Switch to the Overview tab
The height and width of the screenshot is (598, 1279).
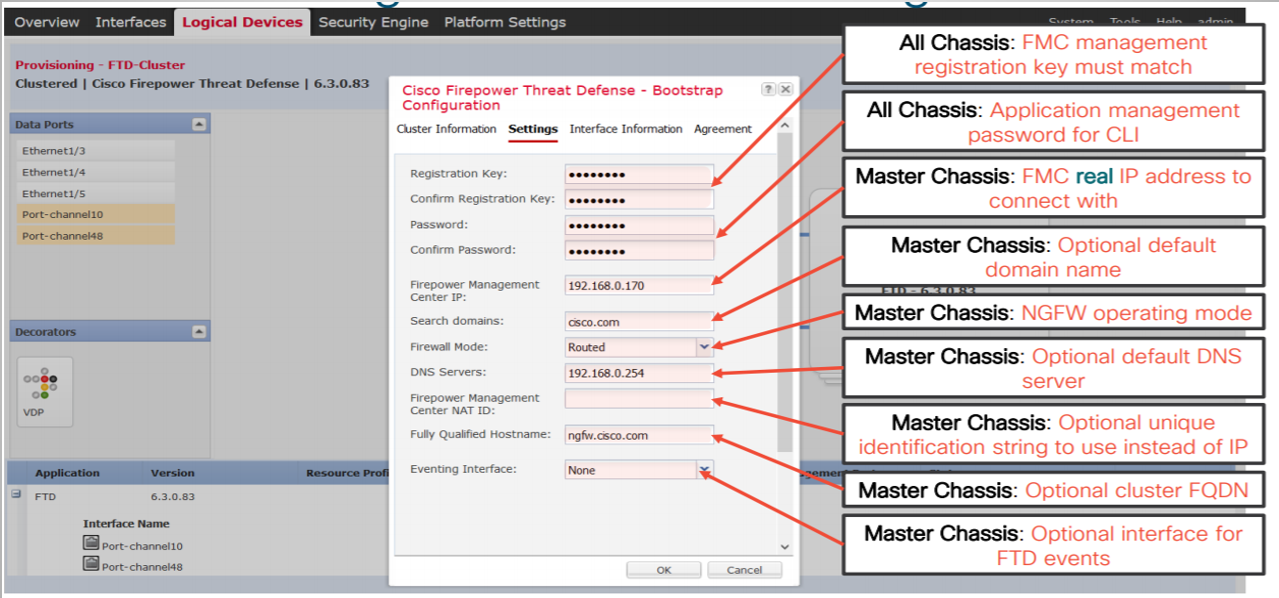tap(47, 22)
